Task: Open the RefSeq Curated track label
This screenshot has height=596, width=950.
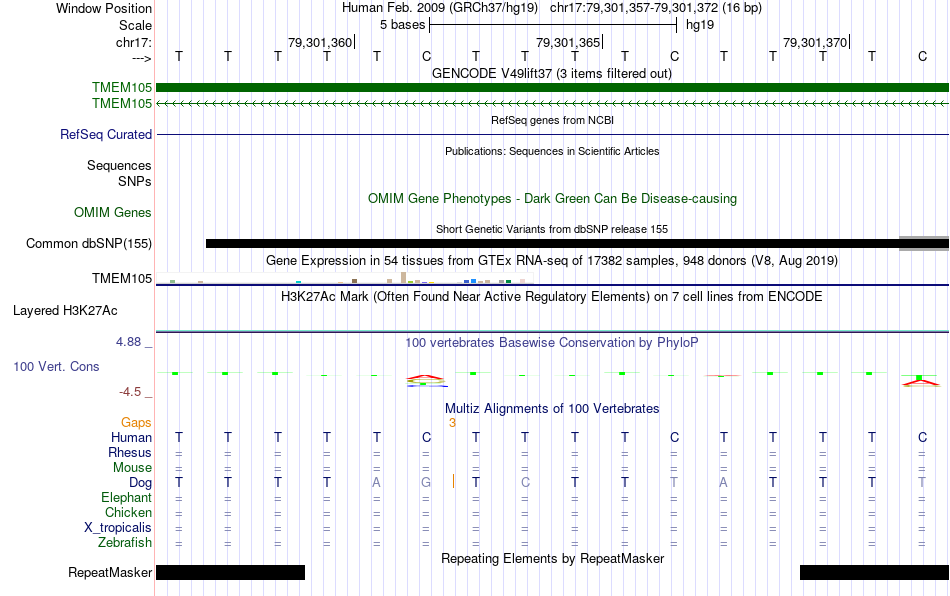Action: pos(105,134)
